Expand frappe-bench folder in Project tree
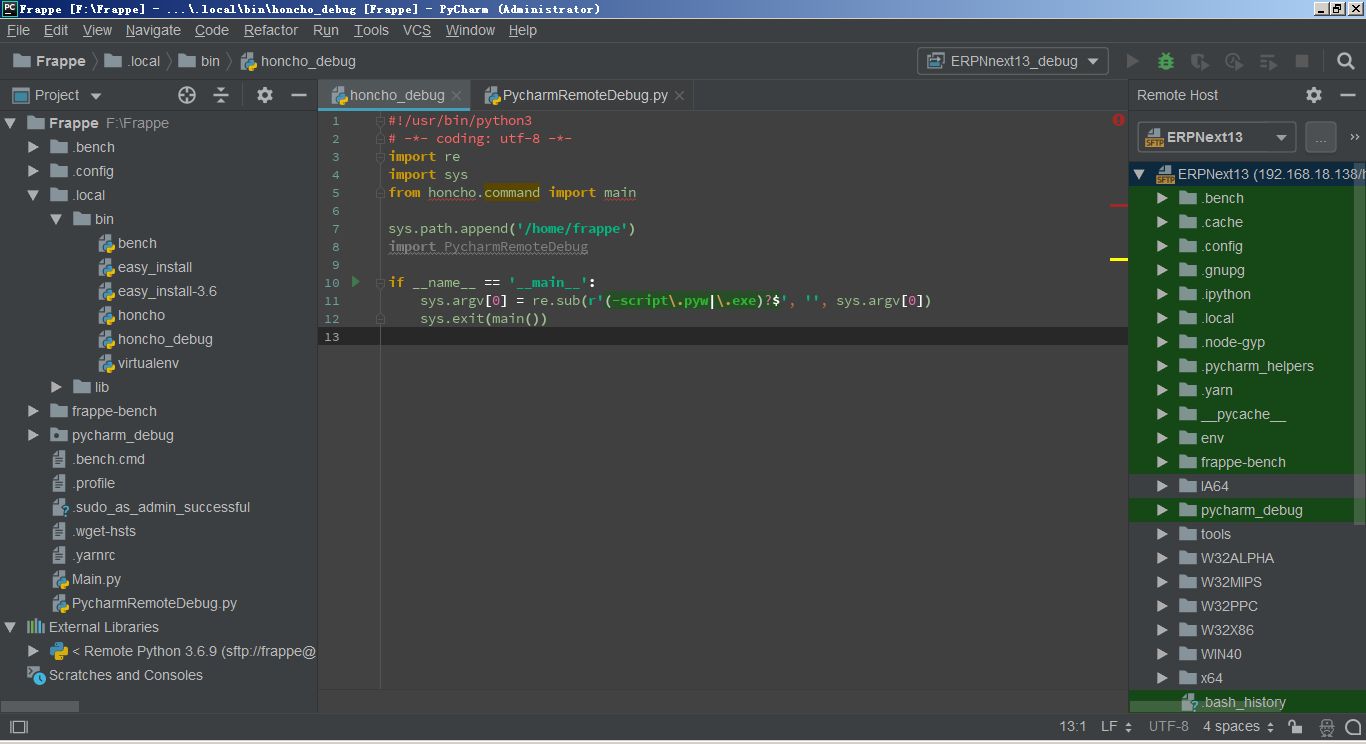 (34, 411)
